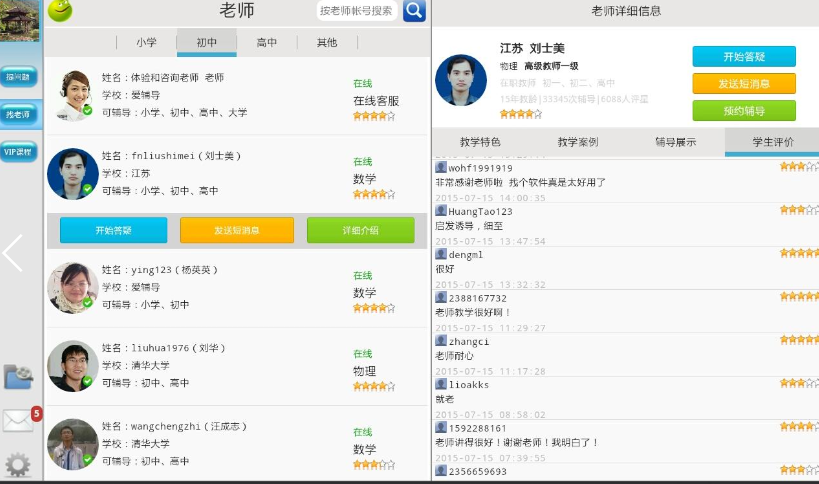The height and width of the screenshot is (484, 819).
Task: Click review text 老师教学很好啊！
Action: (x=473, y=312)
